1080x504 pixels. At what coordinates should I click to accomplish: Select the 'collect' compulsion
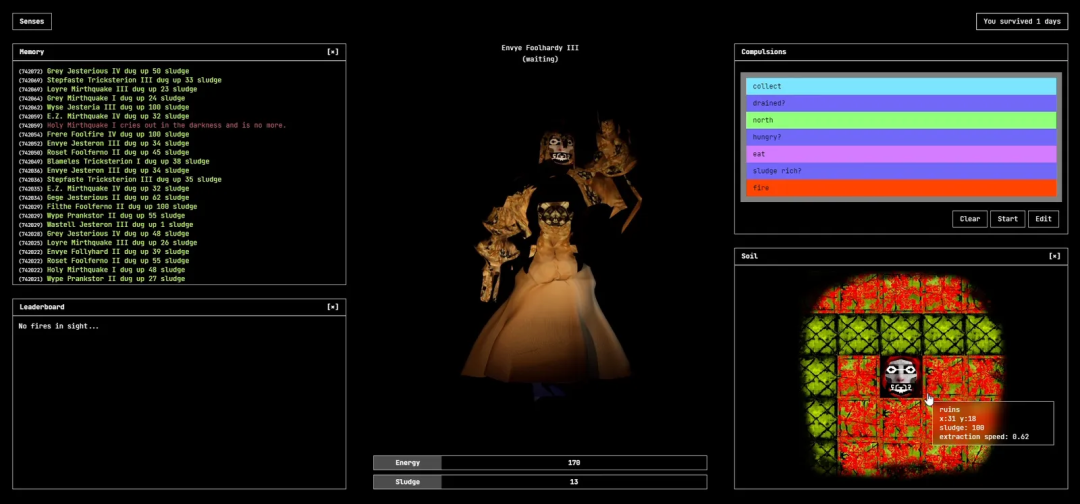(x=901, y=87)
